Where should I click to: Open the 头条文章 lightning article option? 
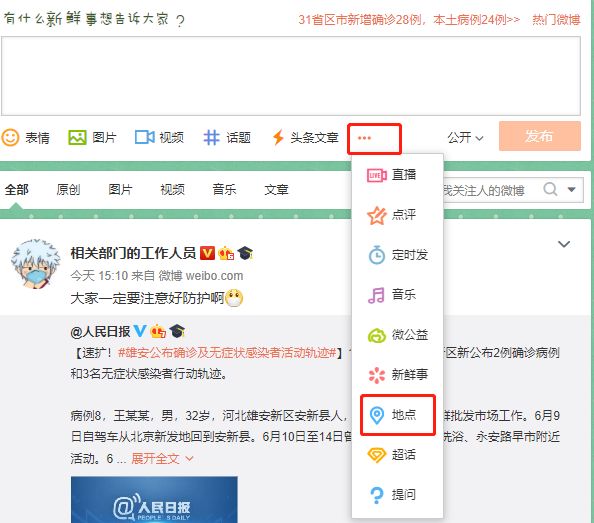pos(305,137)
